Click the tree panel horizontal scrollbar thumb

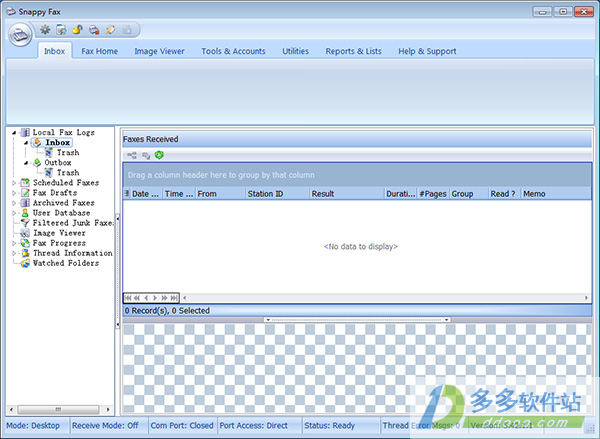[58, 410]
